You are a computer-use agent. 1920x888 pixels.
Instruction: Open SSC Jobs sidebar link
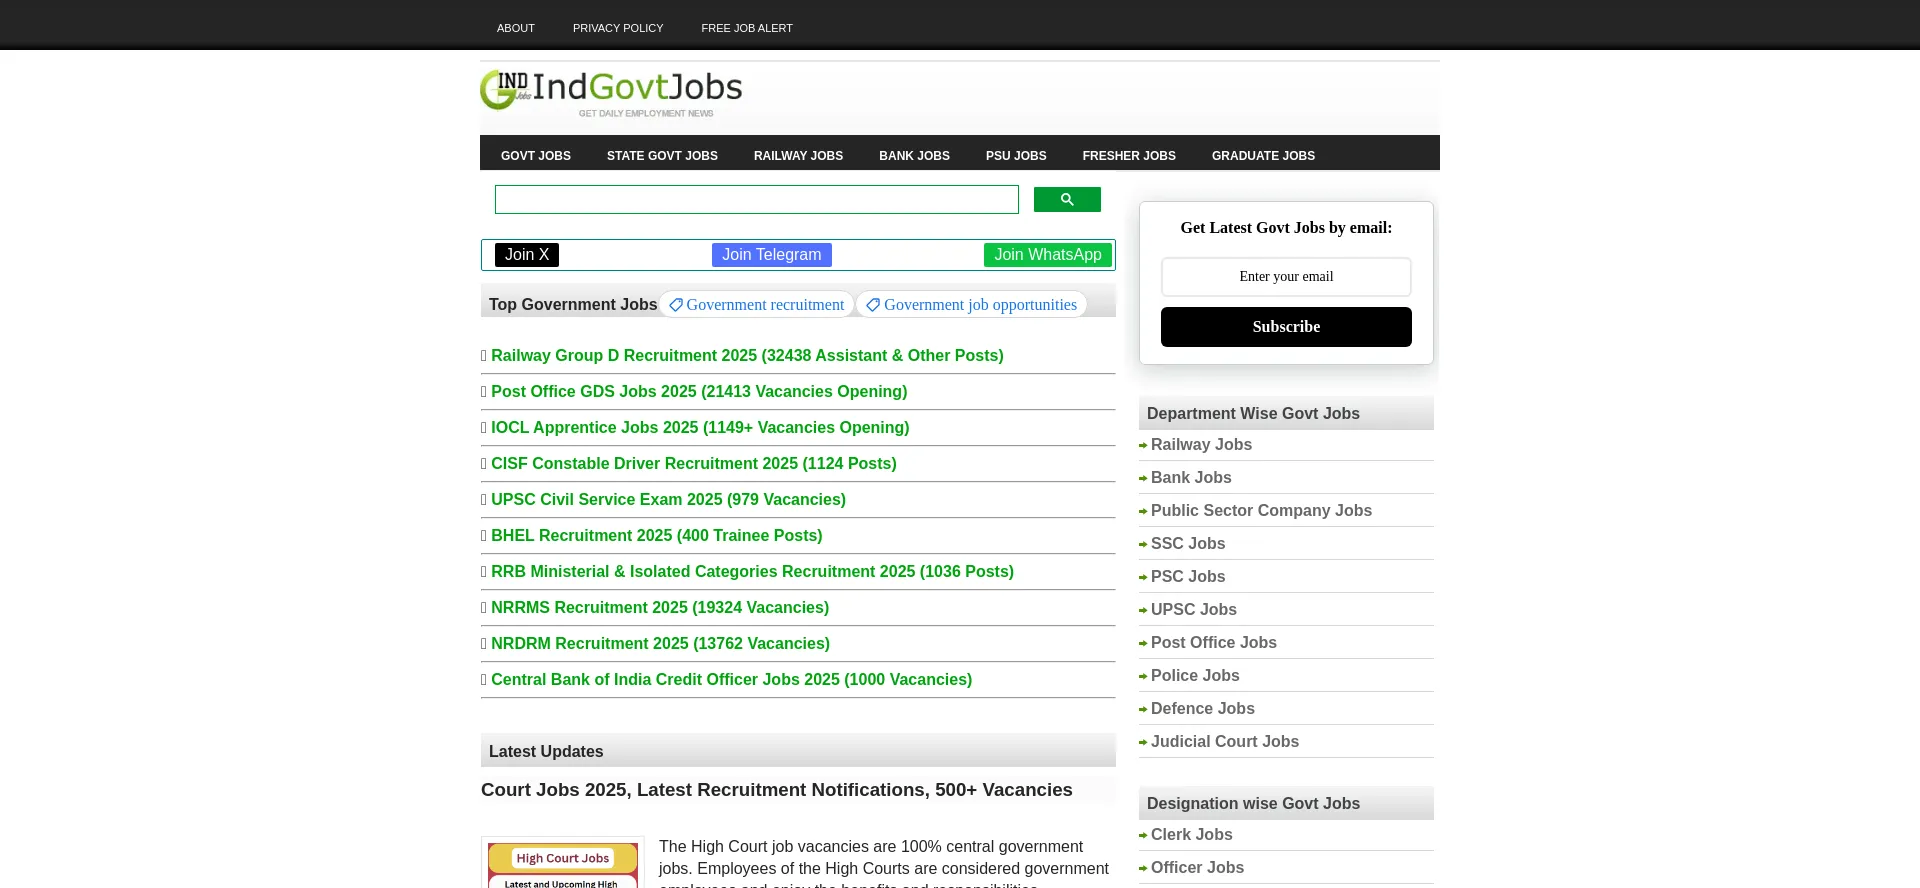tap(1188, 543)
